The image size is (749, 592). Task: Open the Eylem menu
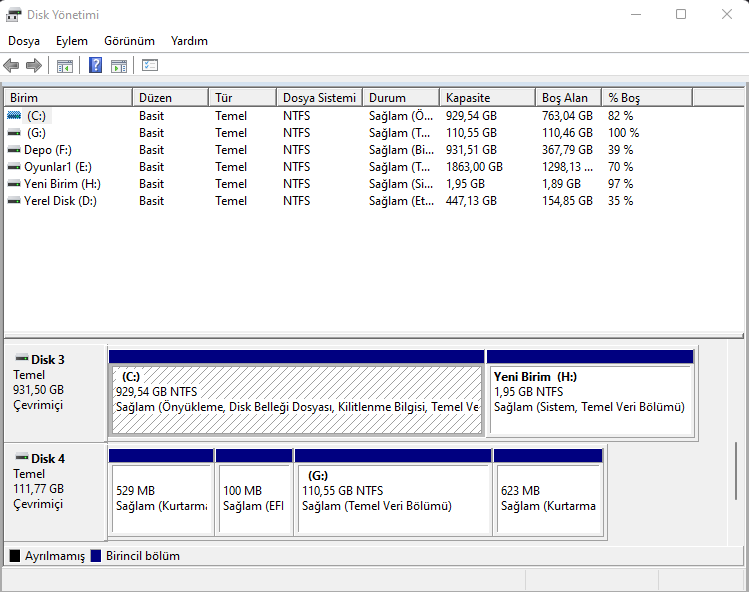pos(72,41)
